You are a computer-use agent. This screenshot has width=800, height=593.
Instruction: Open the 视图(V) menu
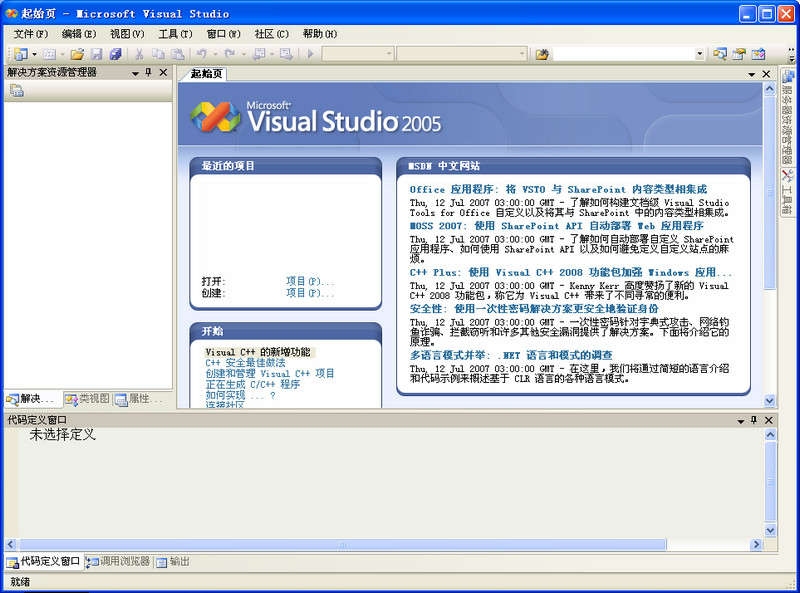127,34
